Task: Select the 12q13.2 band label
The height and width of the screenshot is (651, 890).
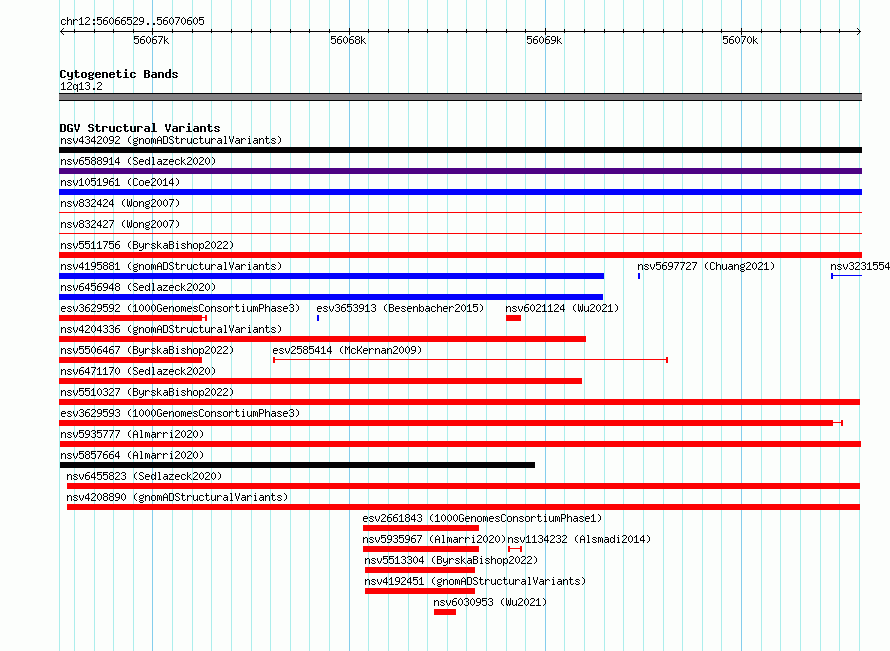Action: point(81,86)
